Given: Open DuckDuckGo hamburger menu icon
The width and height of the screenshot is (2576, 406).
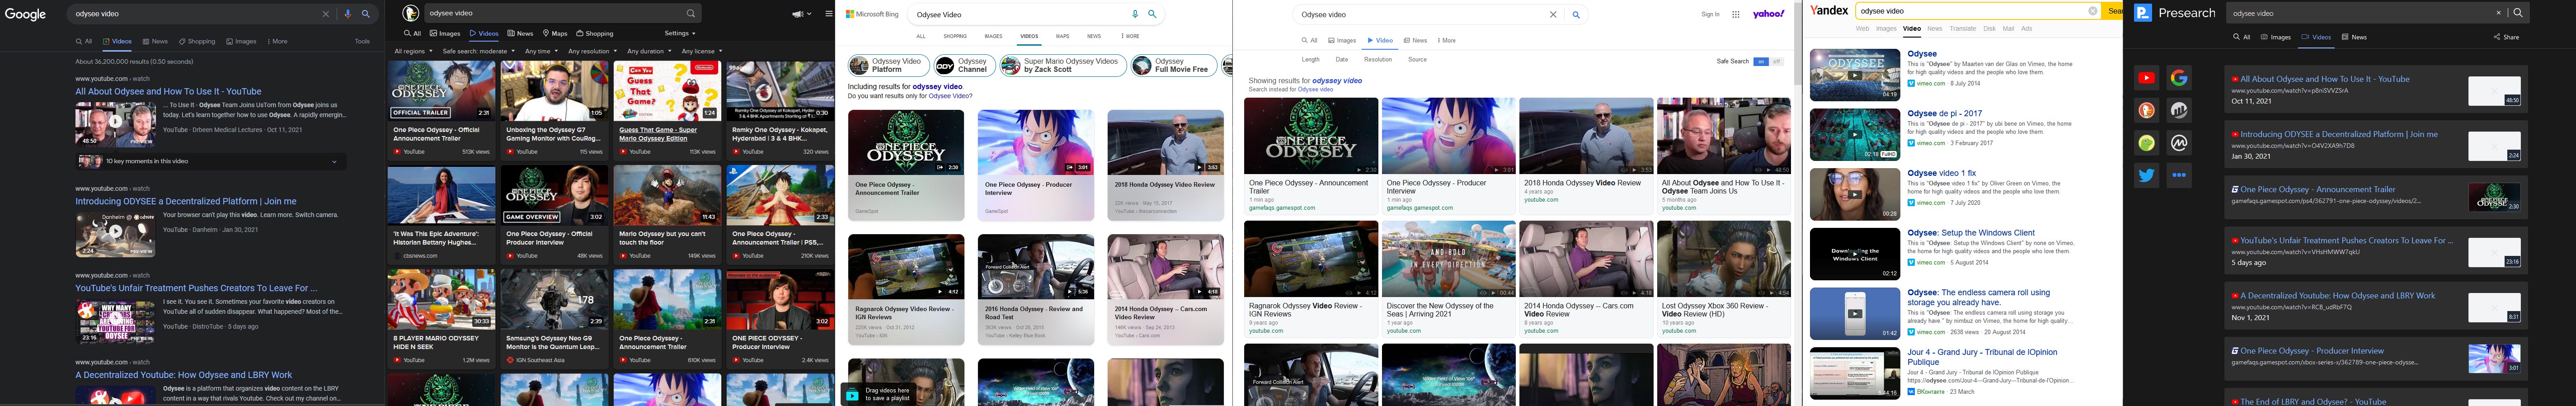Looking at the screenshot, I should pyautogui.click(x=829, y=14).
